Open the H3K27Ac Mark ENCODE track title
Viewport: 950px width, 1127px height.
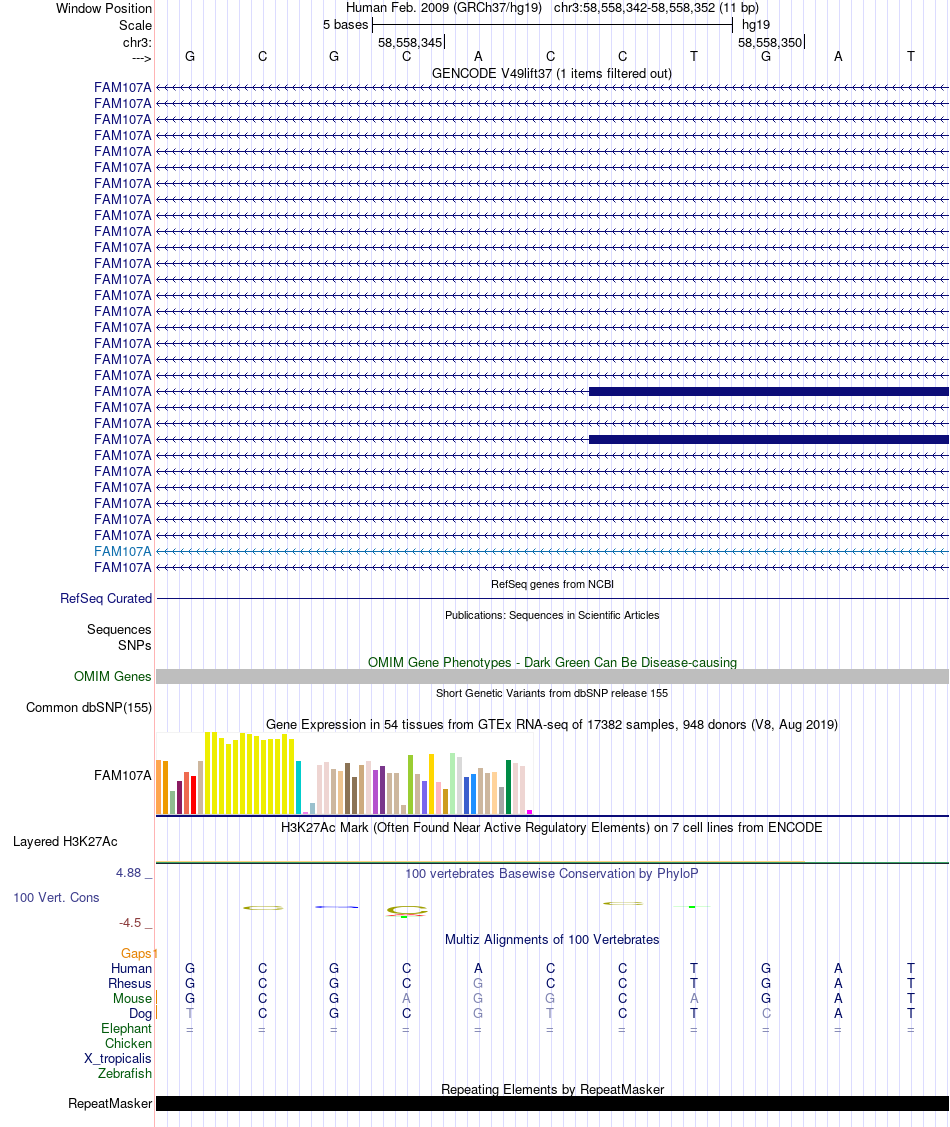[552, 827]
